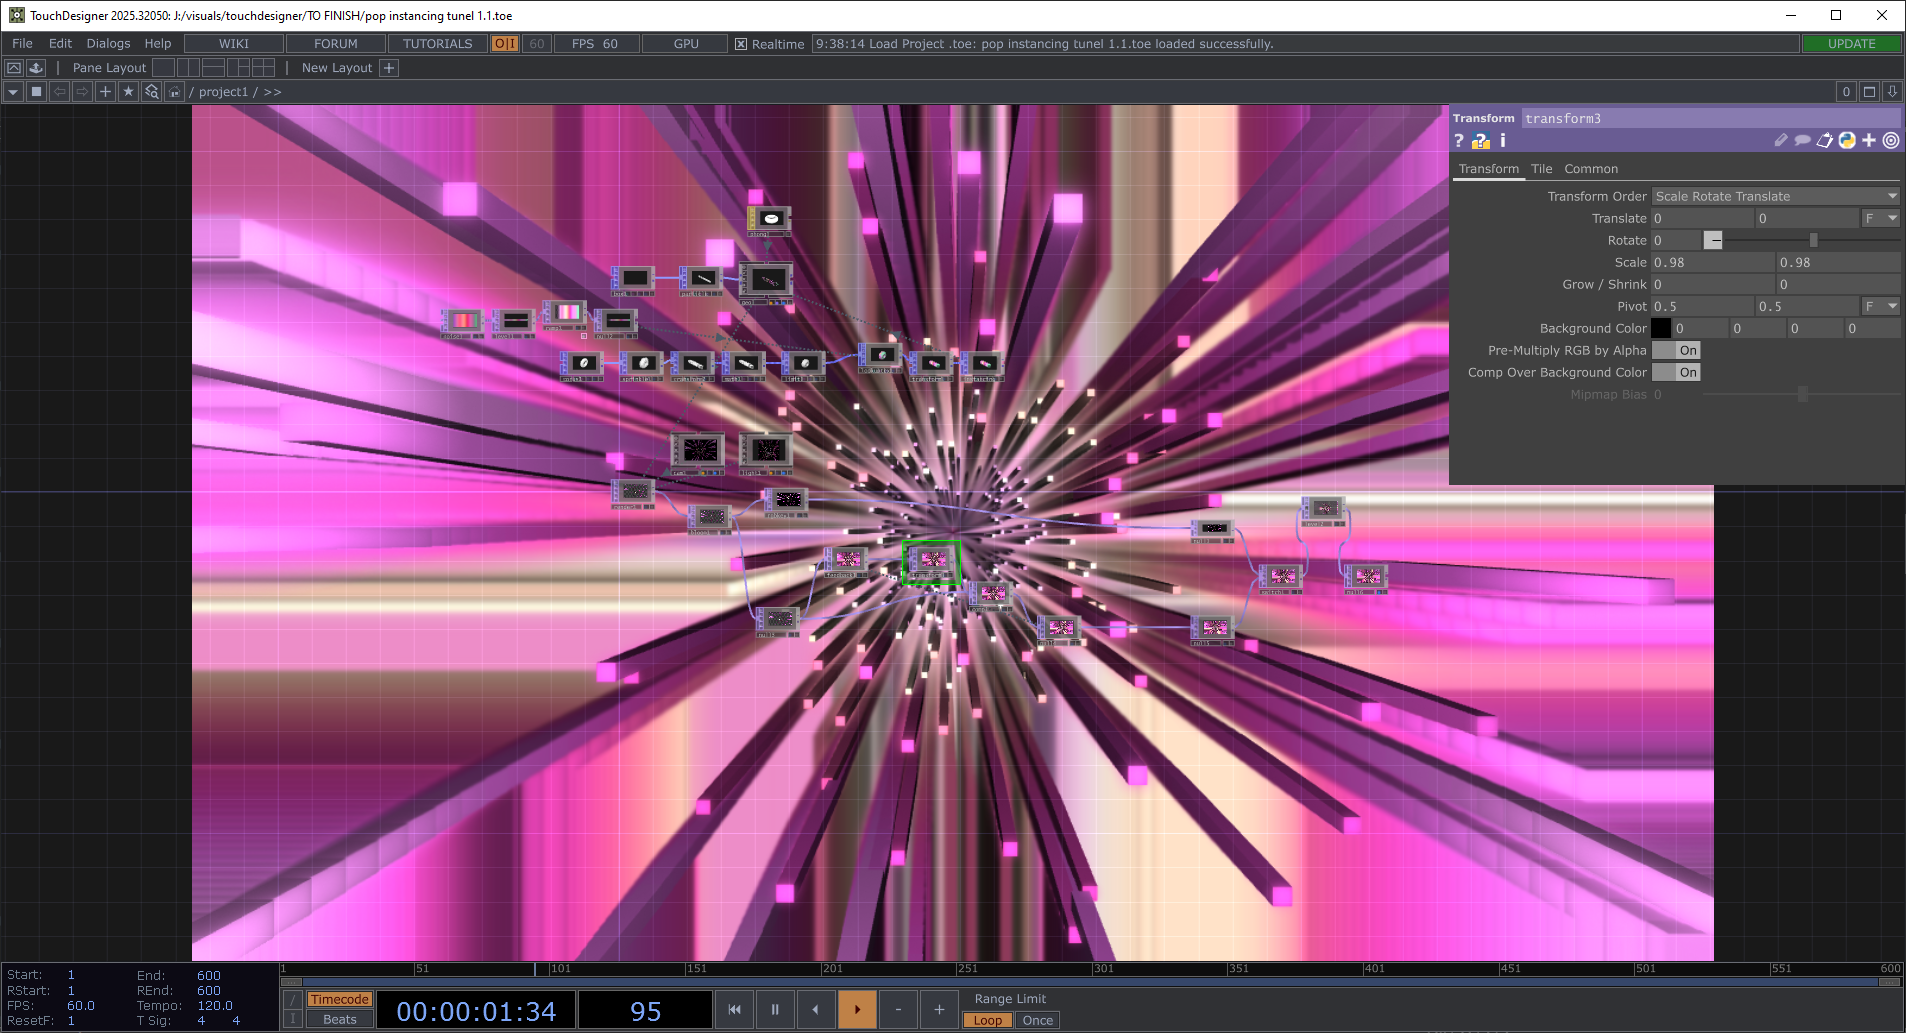
Task: Open the Edit menu
Action: [60, 44]
